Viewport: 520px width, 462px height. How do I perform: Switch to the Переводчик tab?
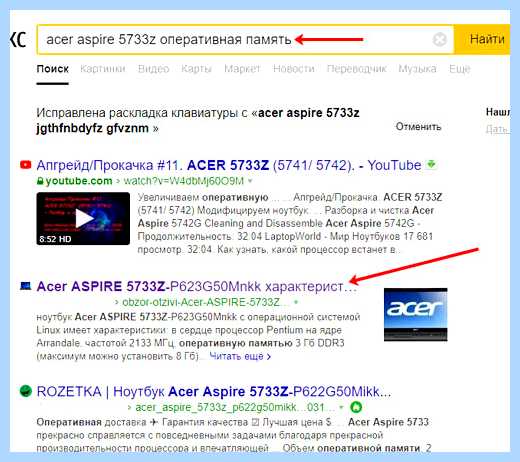click(x=356, y=69)
